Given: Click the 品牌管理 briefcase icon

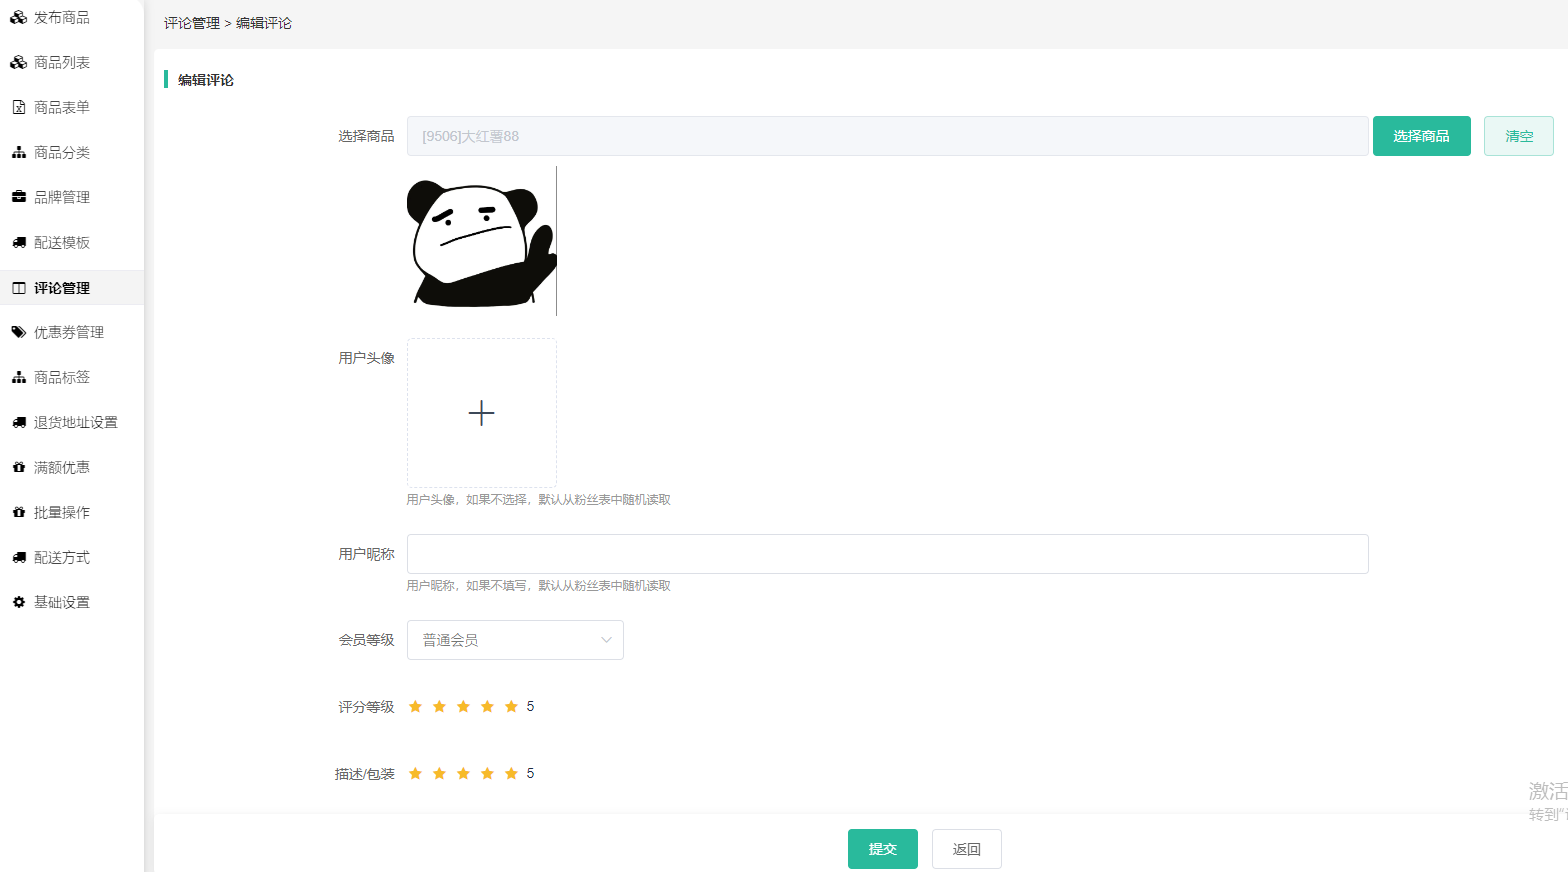Looking at the screenshot, I should click(18, 197).
